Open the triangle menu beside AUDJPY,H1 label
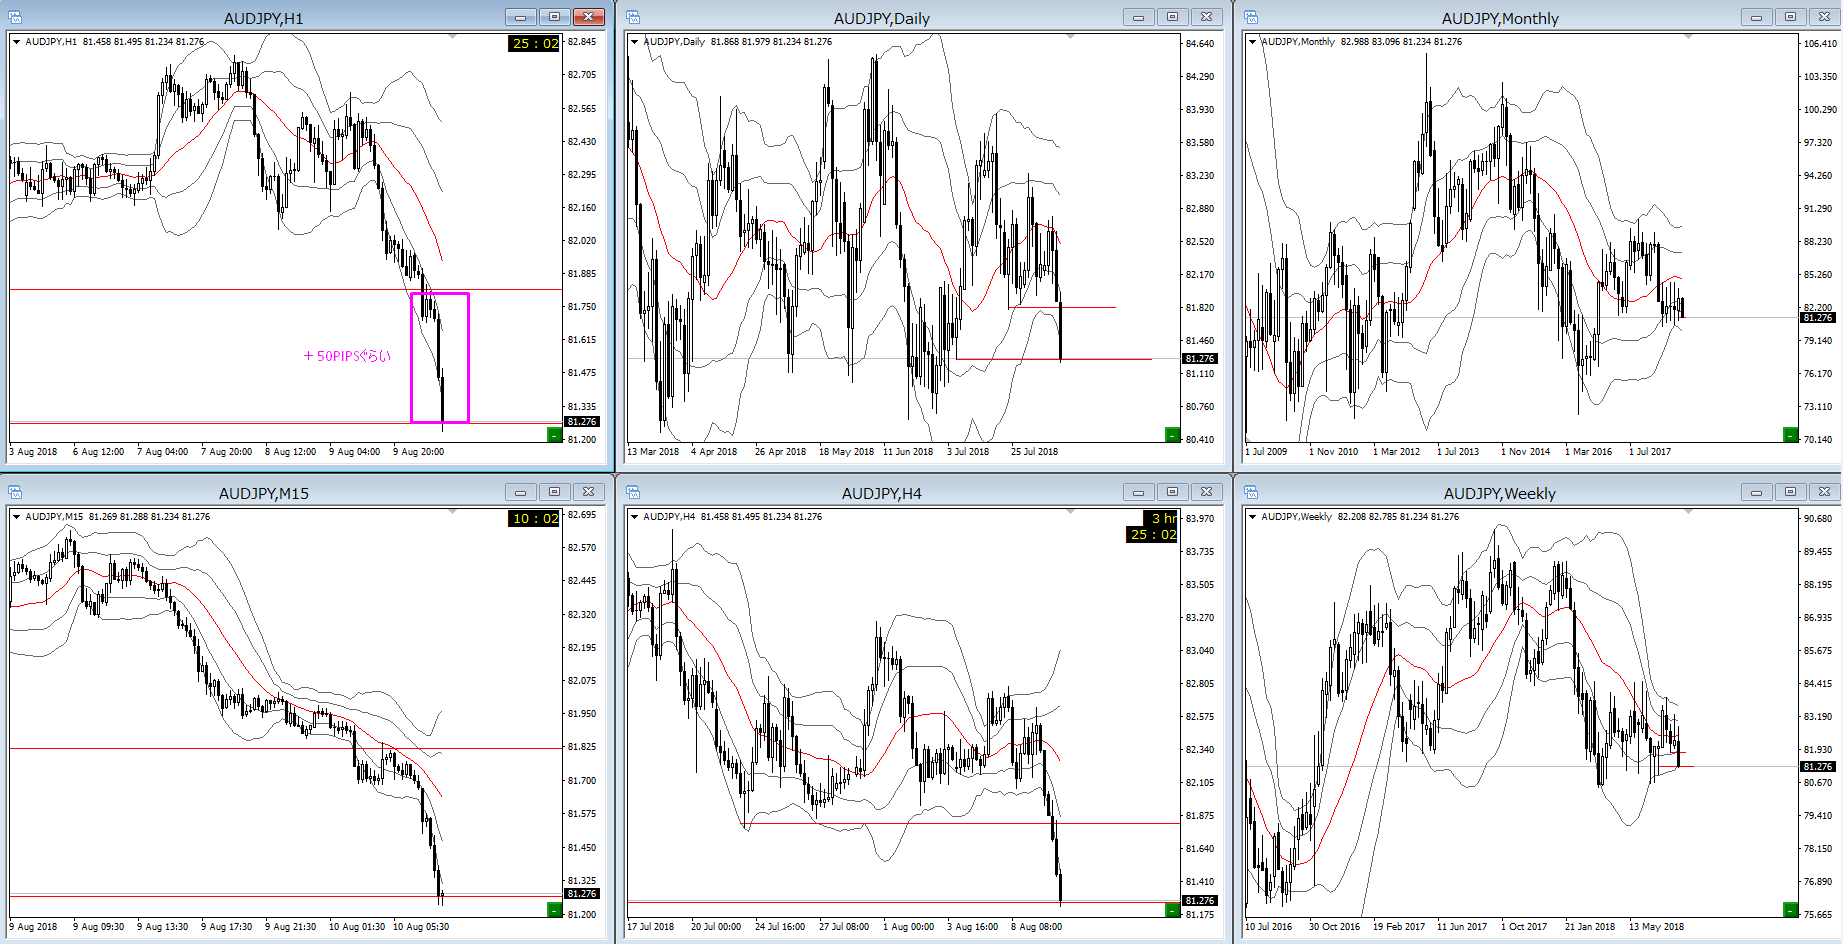1843x944 pixels. pos(17,42)
